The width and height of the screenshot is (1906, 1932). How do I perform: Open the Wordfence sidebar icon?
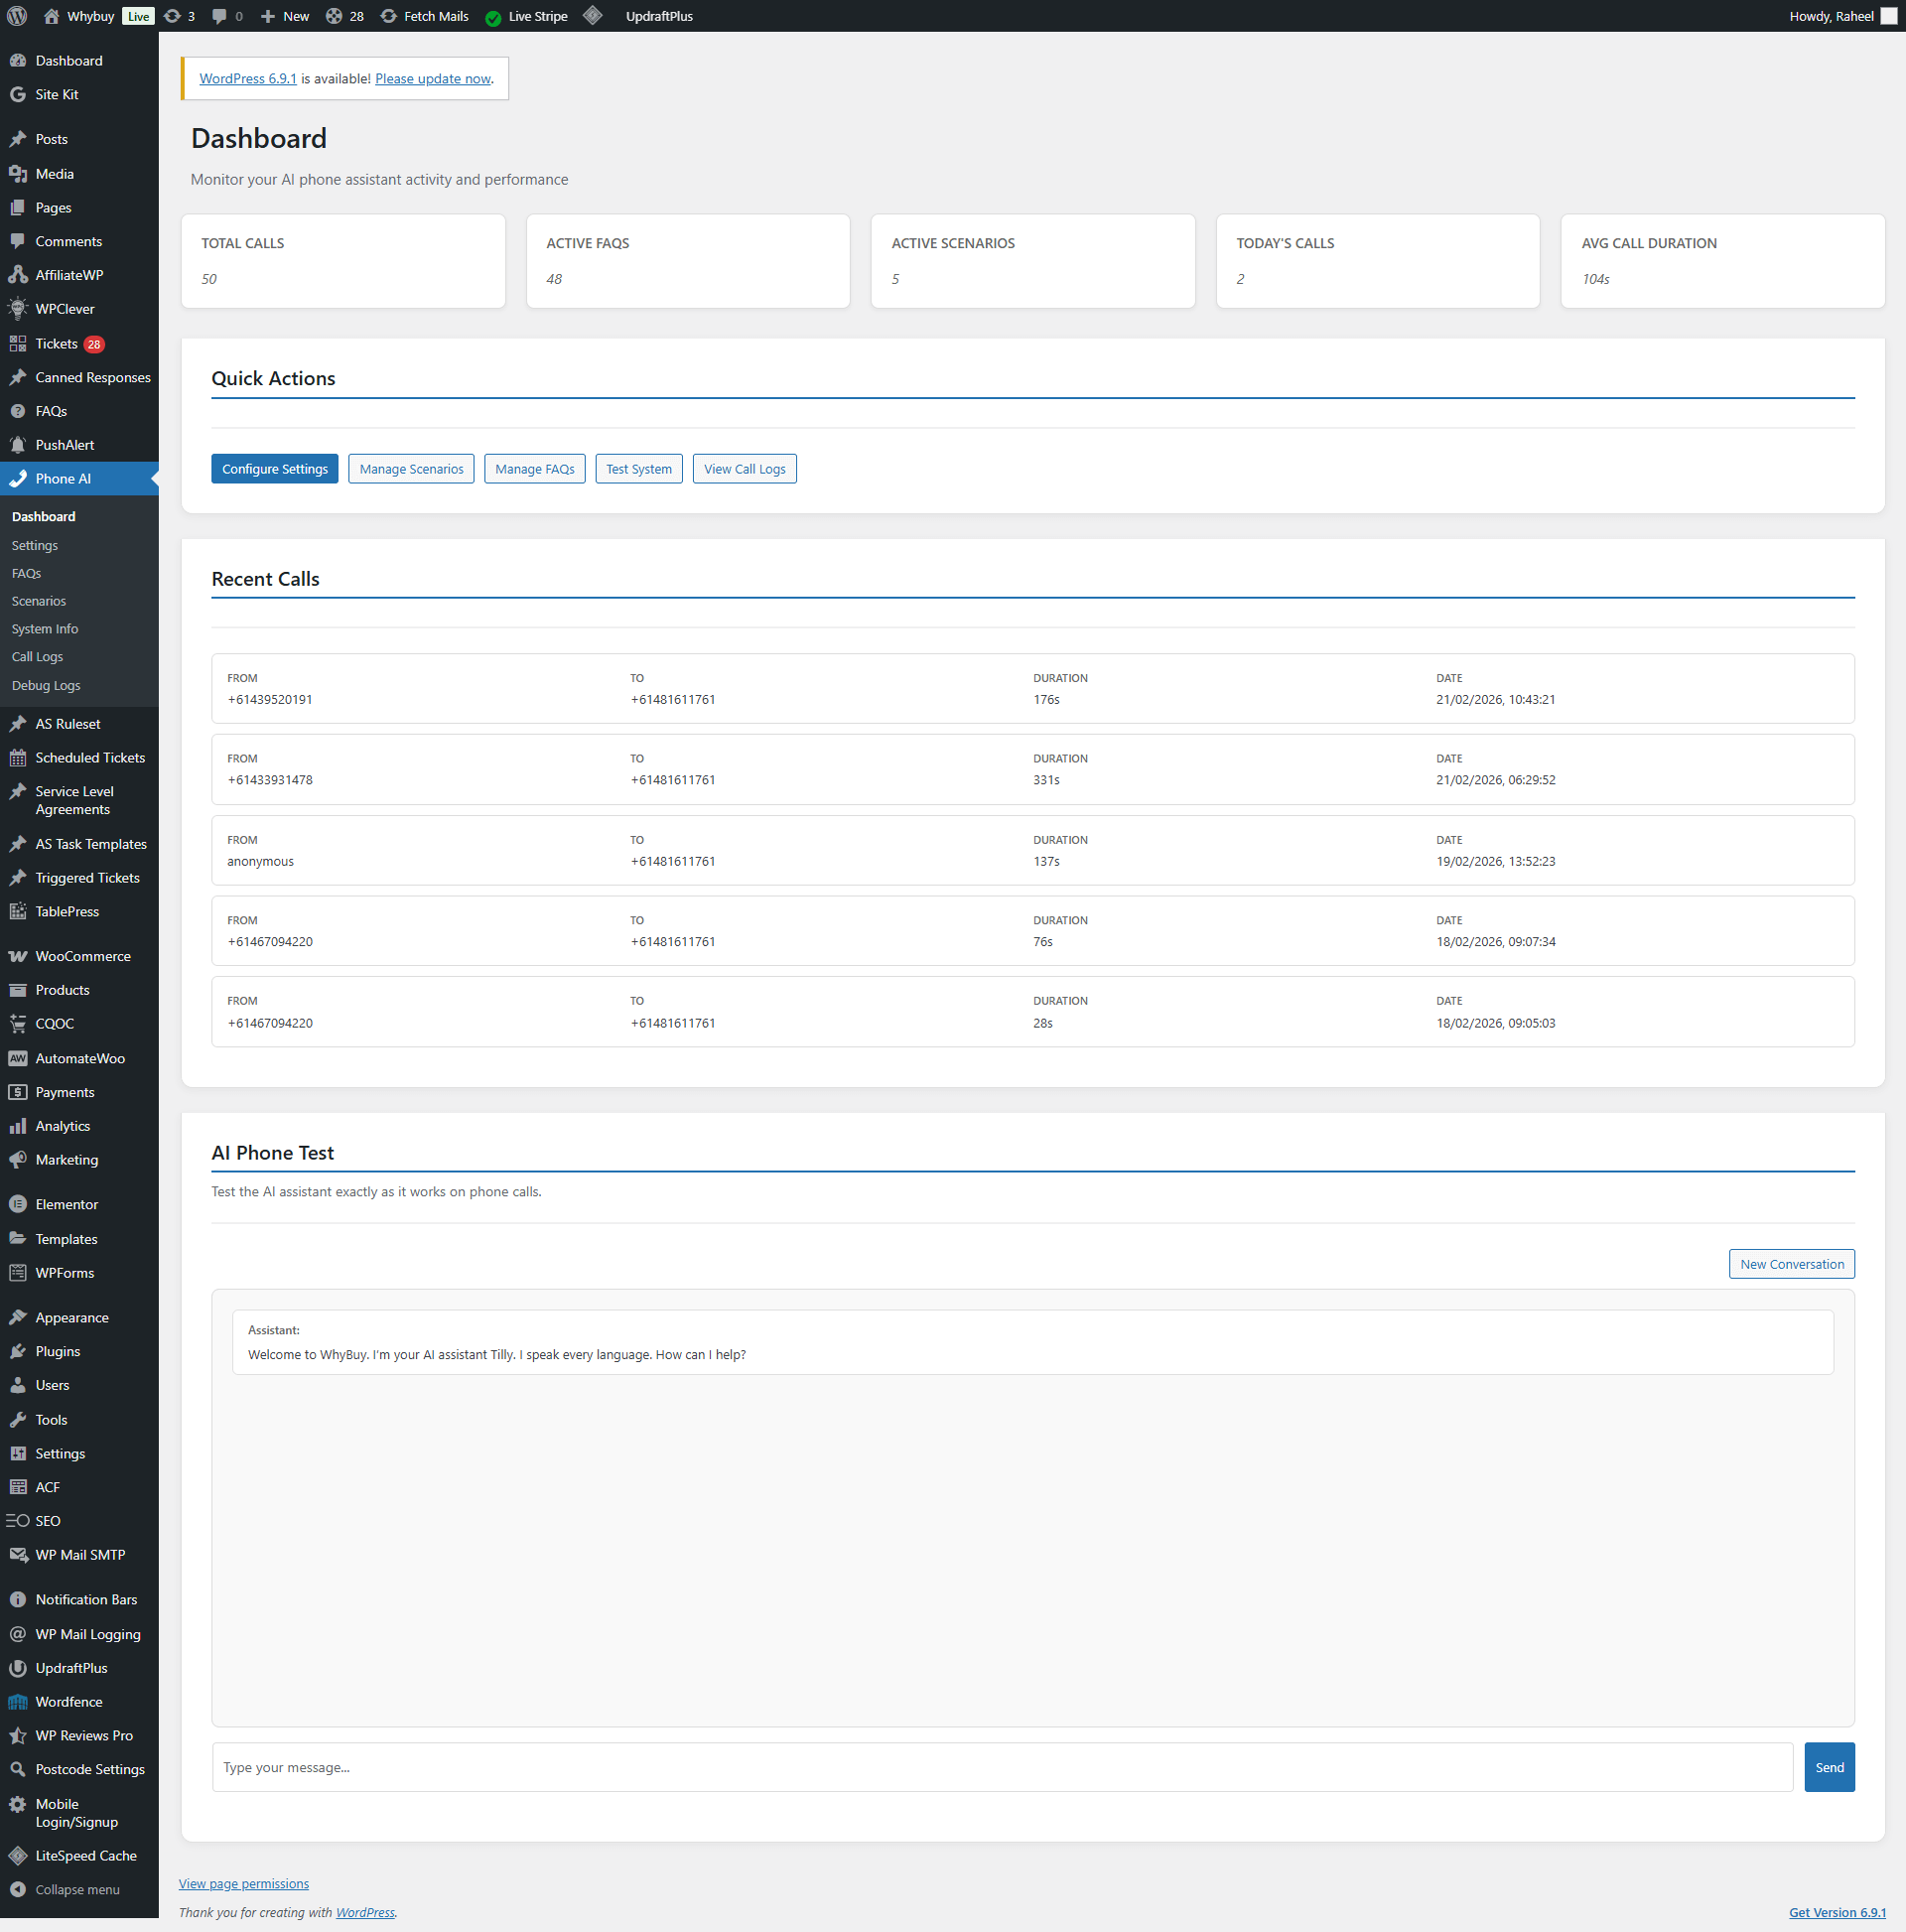point(18,1701)
